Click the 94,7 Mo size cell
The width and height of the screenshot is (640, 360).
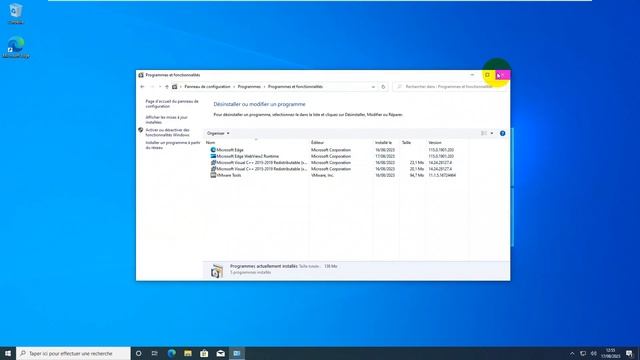click(417, 175)
